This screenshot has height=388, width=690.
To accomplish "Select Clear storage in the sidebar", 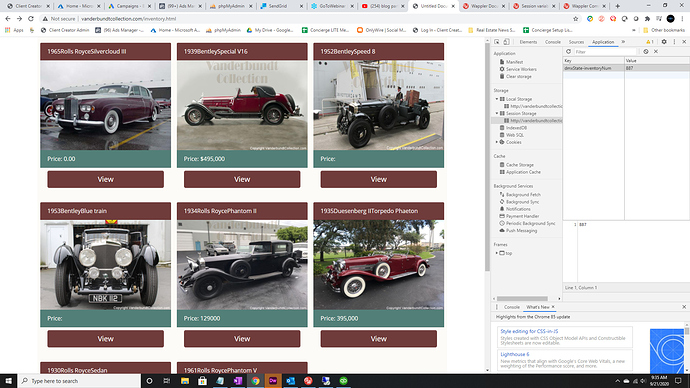I will (x=518, y=77).
